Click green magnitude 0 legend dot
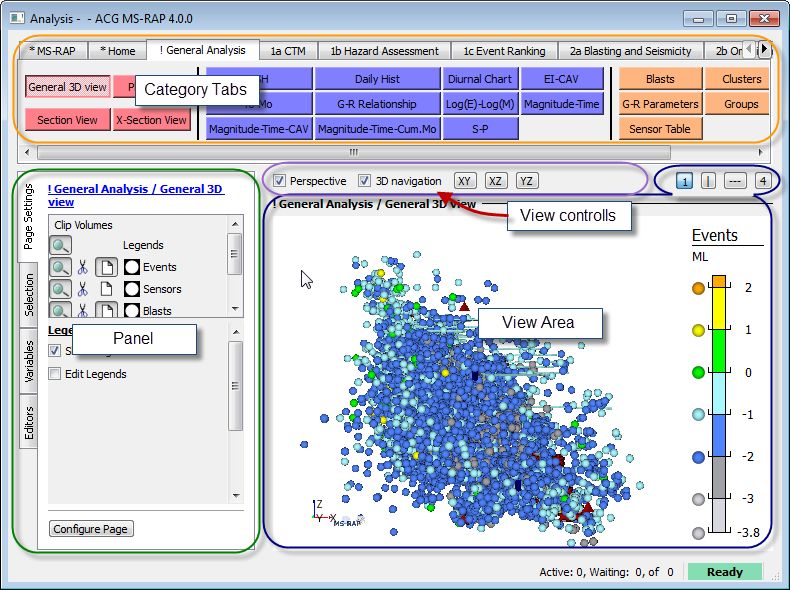Image resolution: width=790 pixels, height=590 pixels. pyautogui.click(x=698, y=372)
